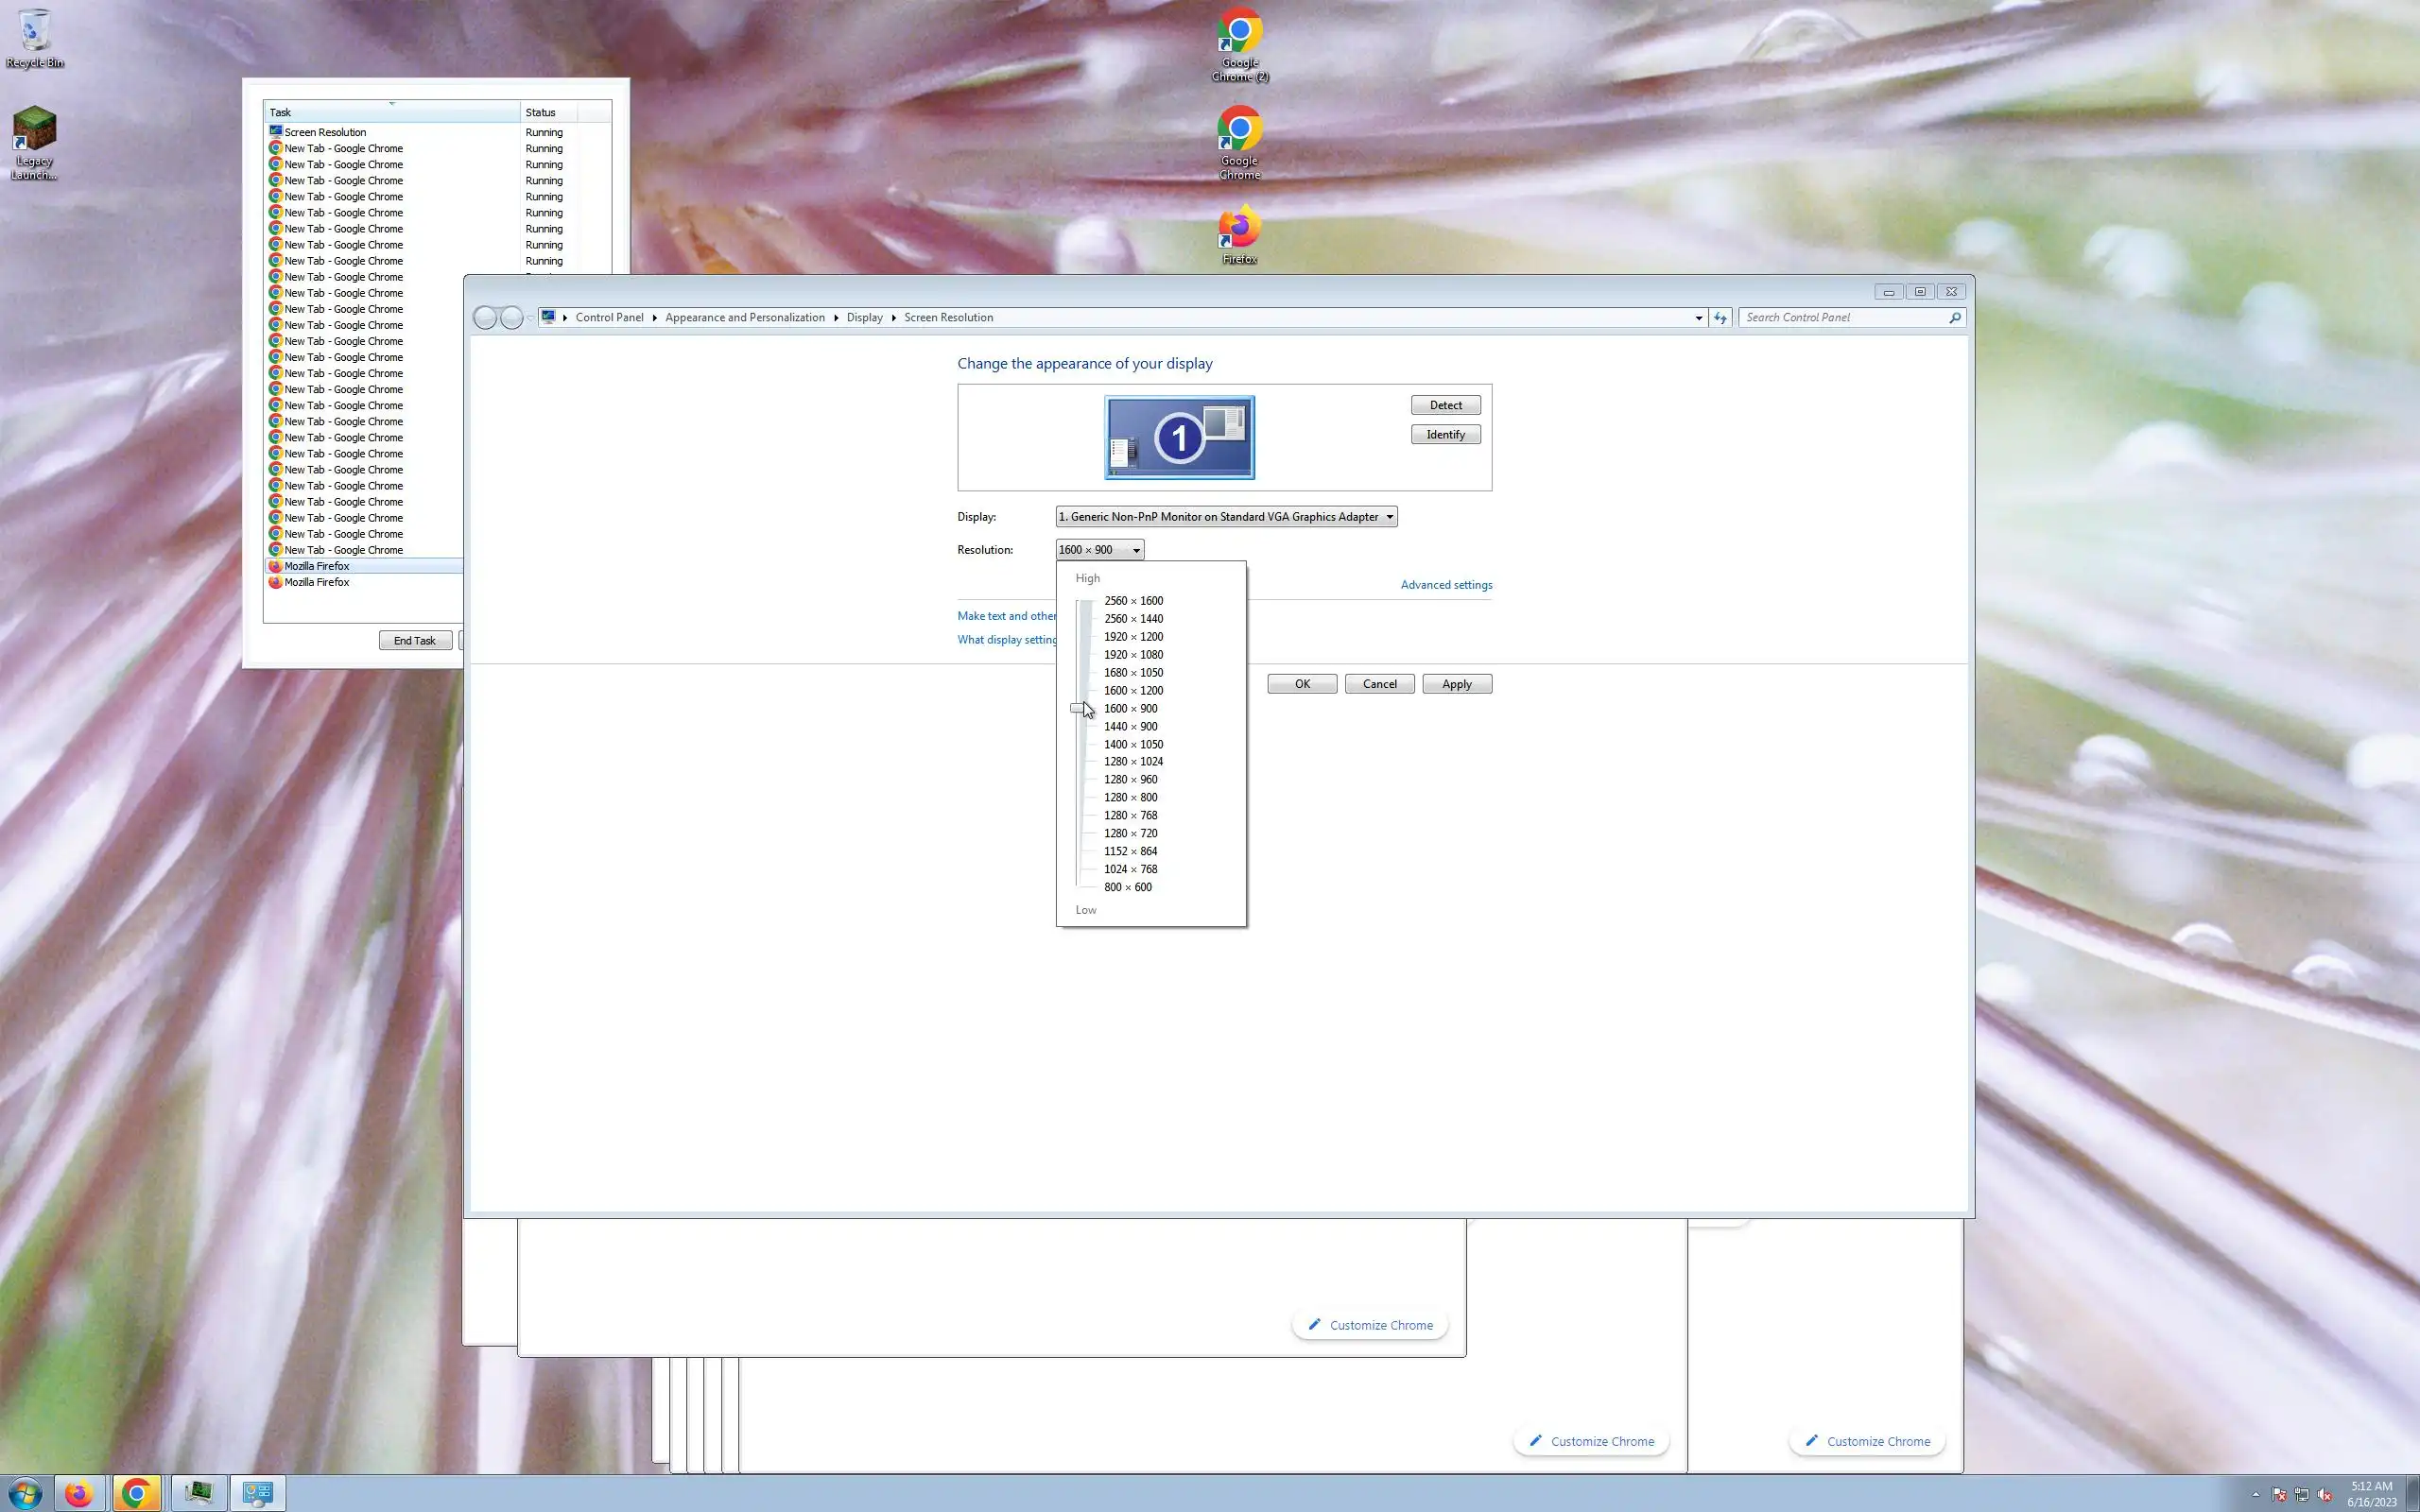The width and height of the screenshot is (2420, 1512).
Task: Select the 1920 × 1080 resolution option
Action: [1133, 655]
